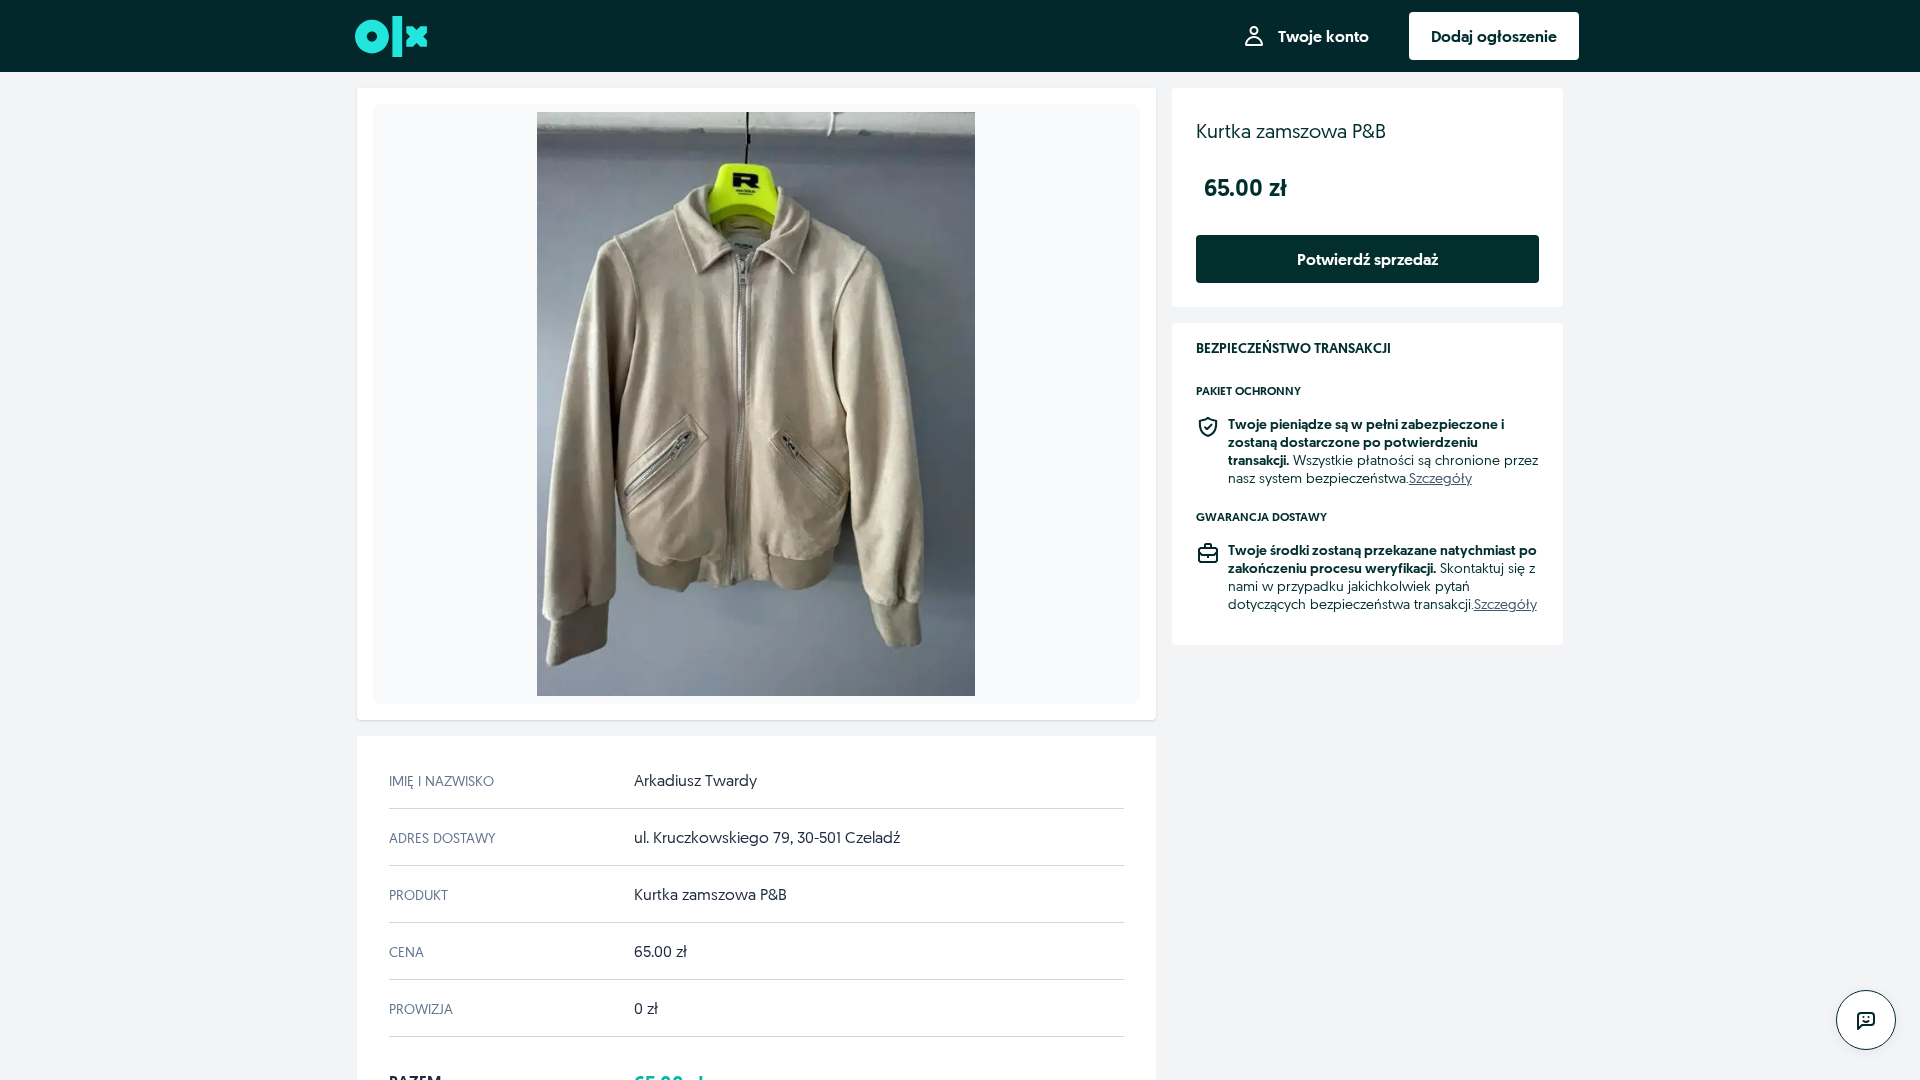The image size is (1920, 1080).
Task: Click the OLX logo
Action: [x=391, y=36]
